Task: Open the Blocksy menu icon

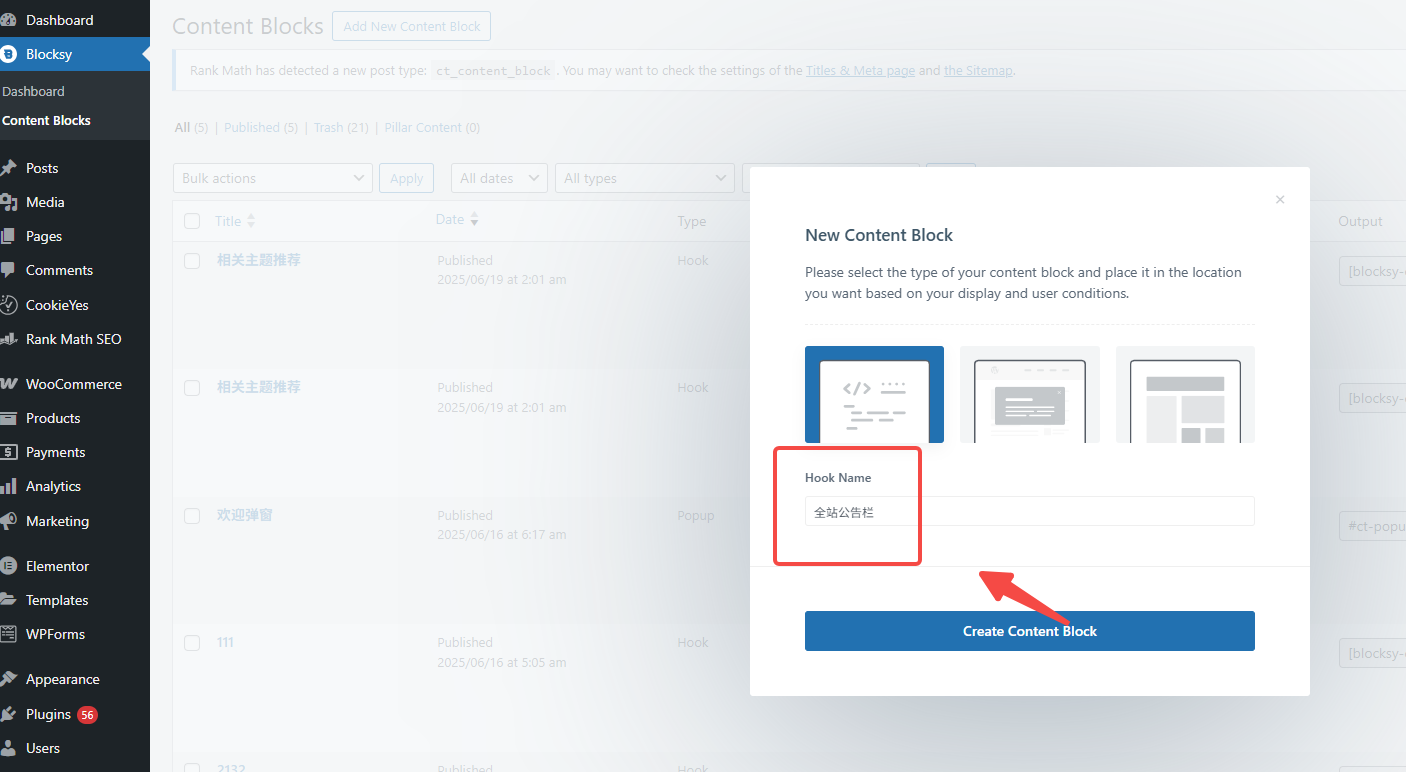Action: coord(12,55)
